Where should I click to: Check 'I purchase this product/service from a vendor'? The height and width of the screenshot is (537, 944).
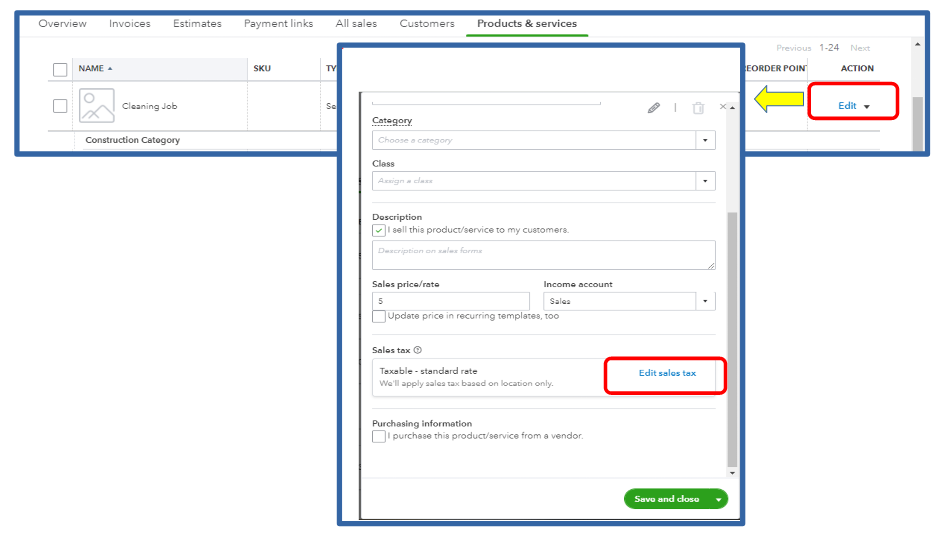click(x=379, y=436)
